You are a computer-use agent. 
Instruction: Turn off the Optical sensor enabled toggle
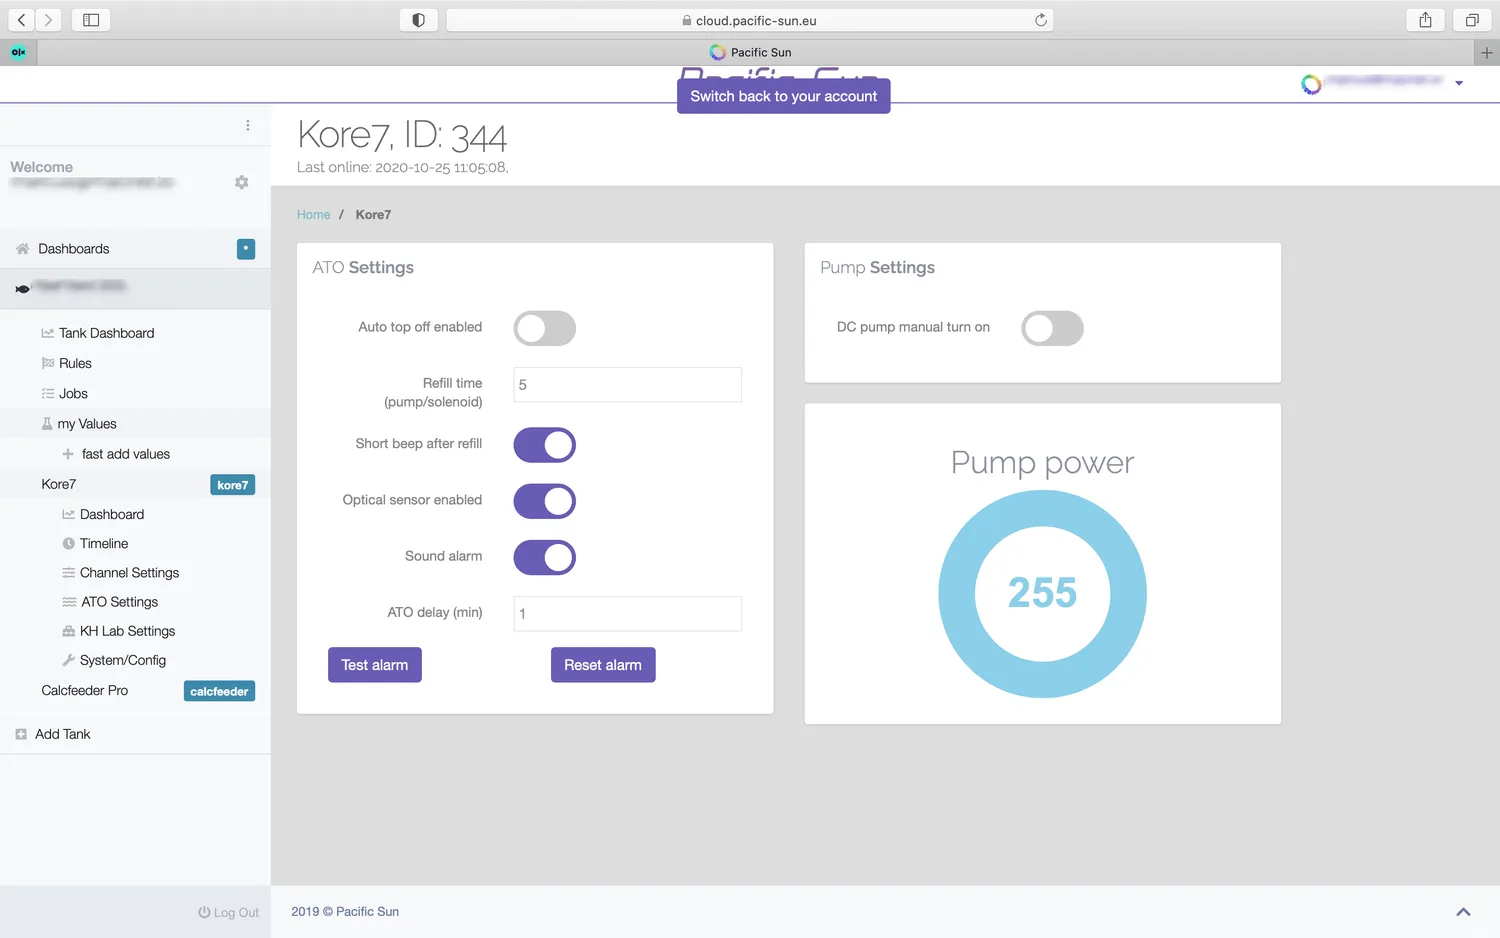545,501
